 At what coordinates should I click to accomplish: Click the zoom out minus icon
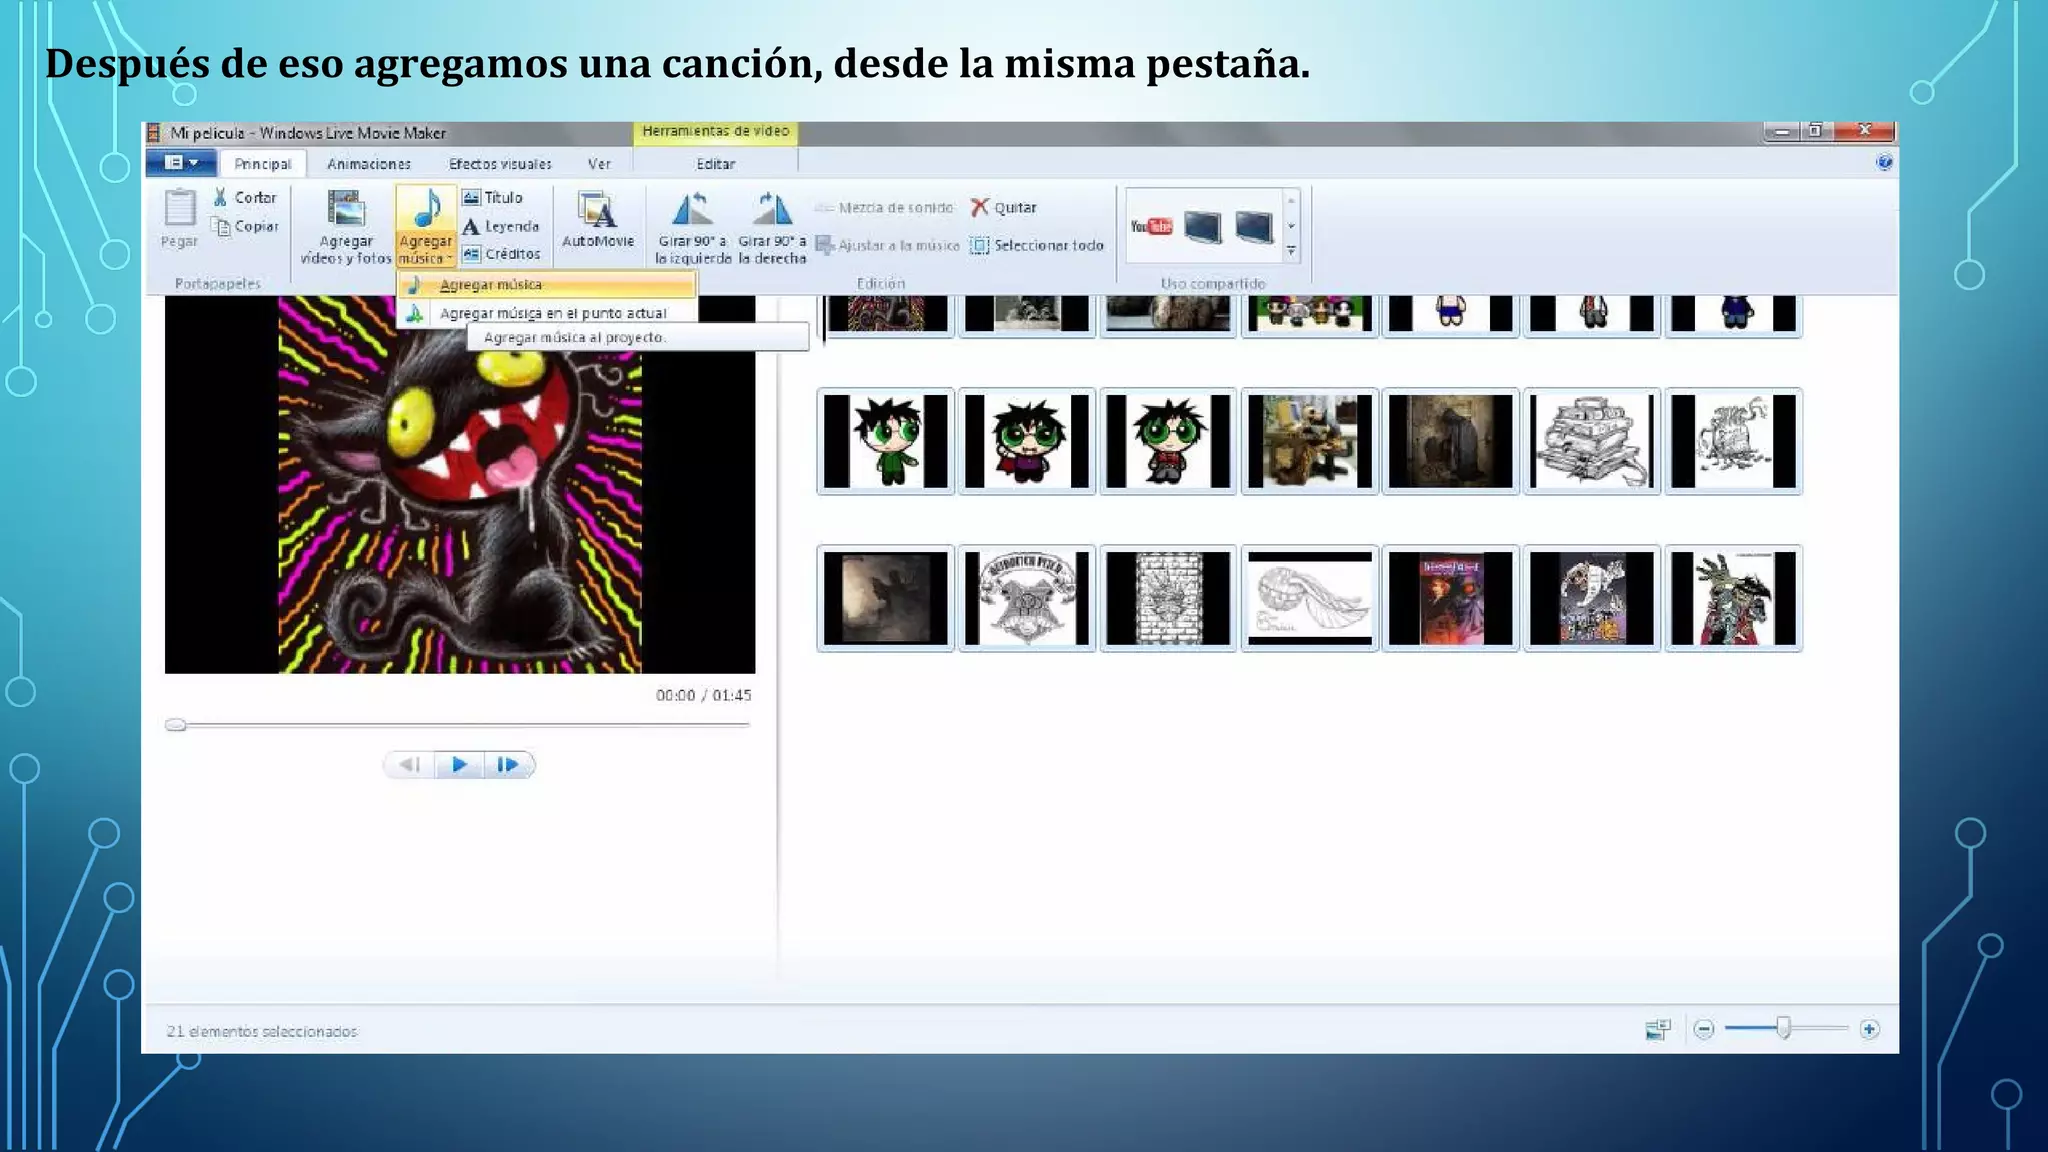pos(1704,1029)
